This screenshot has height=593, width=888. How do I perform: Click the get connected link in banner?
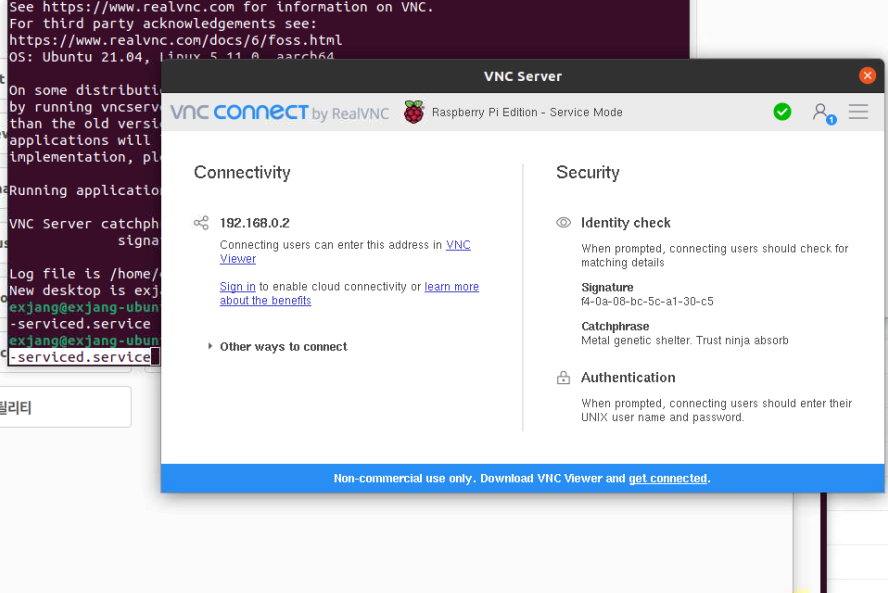click(668, 479)
